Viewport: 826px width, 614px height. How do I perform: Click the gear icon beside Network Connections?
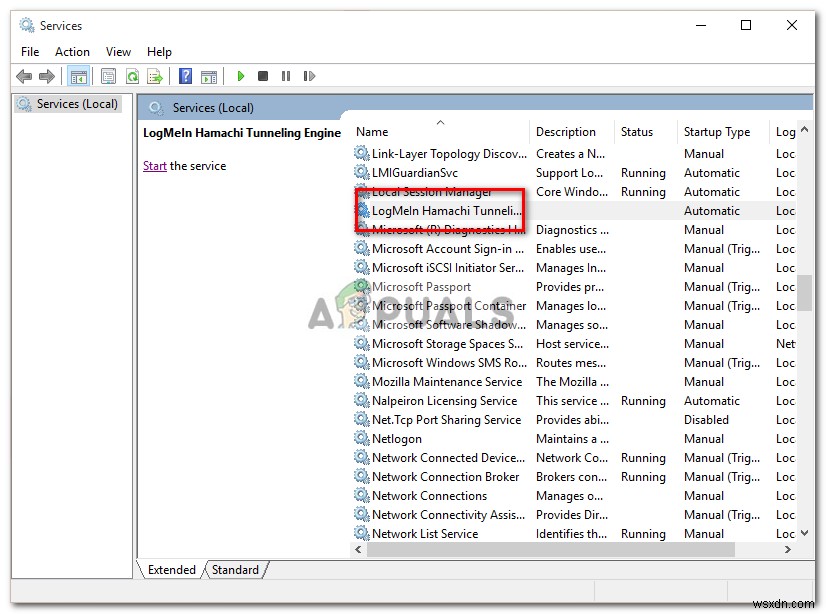pos(361,495)
